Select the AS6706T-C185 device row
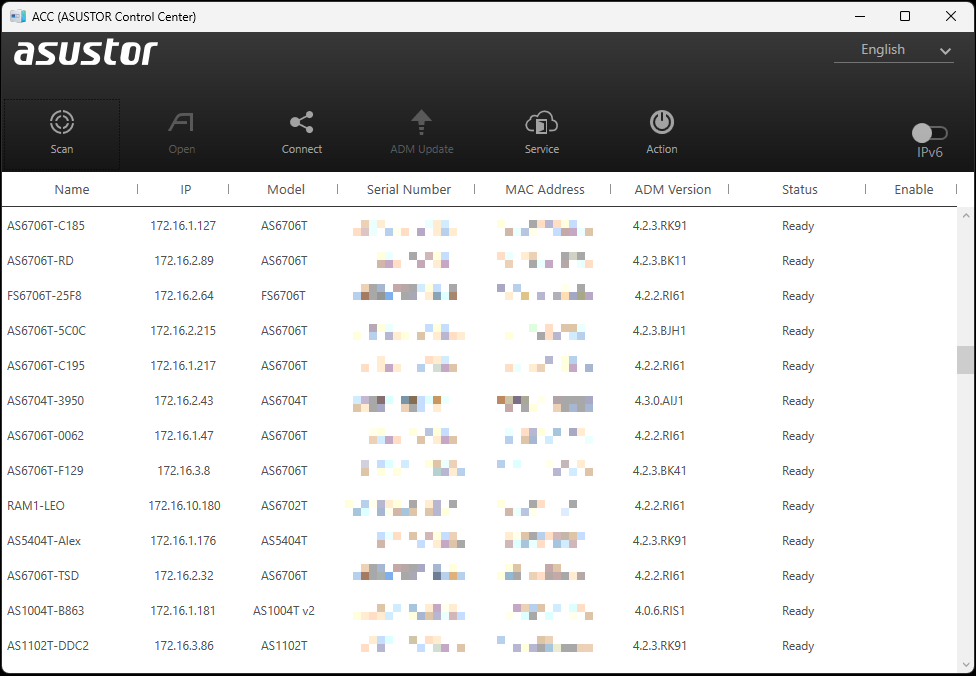Viewport: 976px width, 676px height. [x=479, y=226]
